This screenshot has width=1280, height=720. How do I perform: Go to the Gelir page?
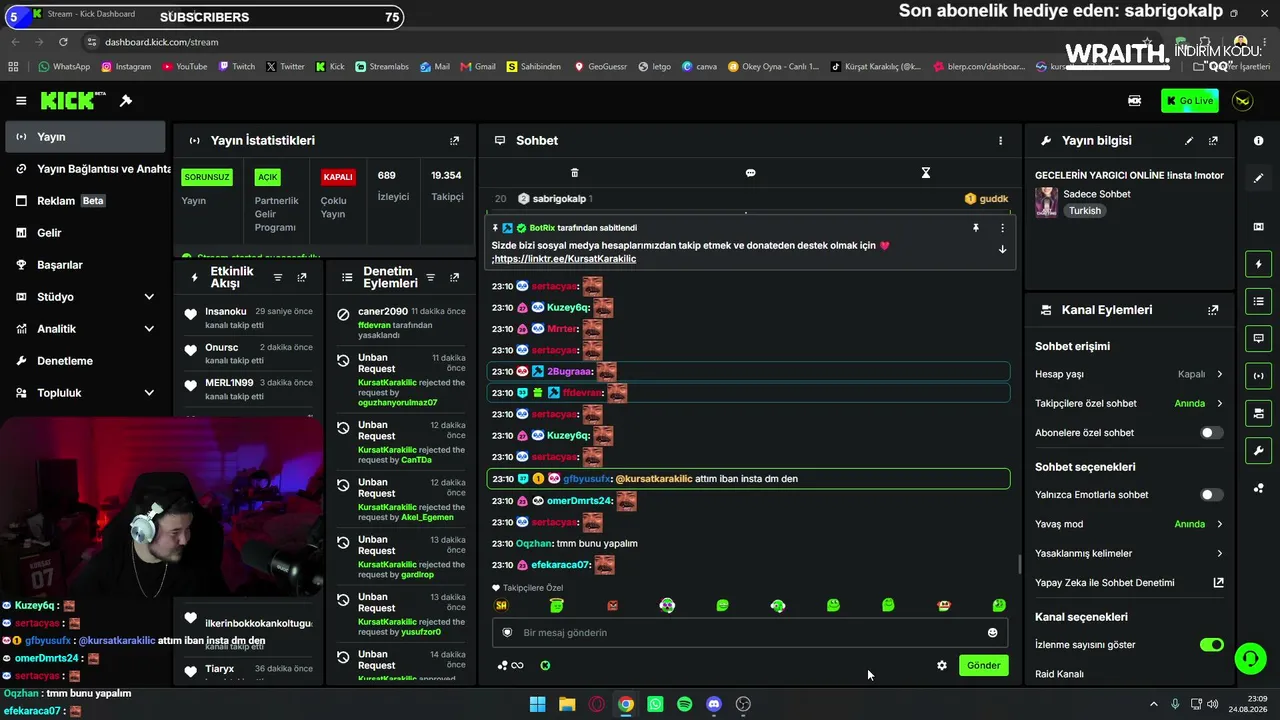click(86, 233)
